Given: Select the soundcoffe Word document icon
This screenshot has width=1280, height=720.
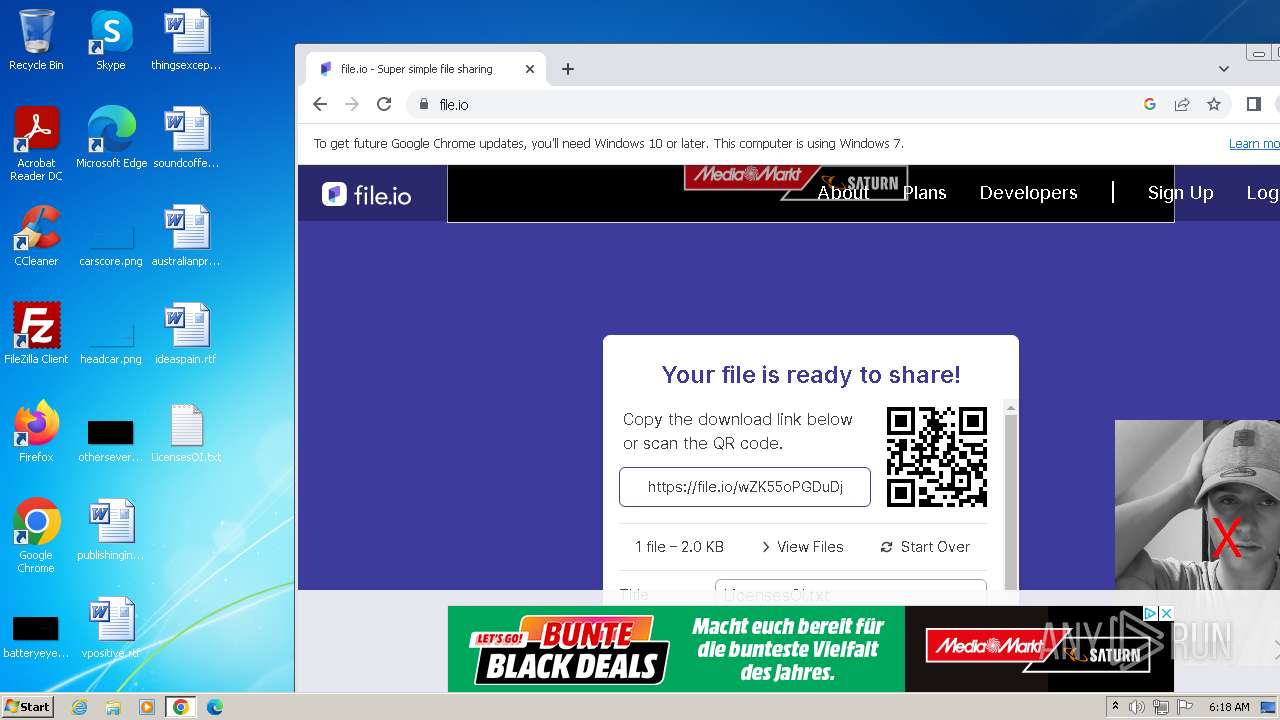Looking at the screenshot, I should click(186, 138).
